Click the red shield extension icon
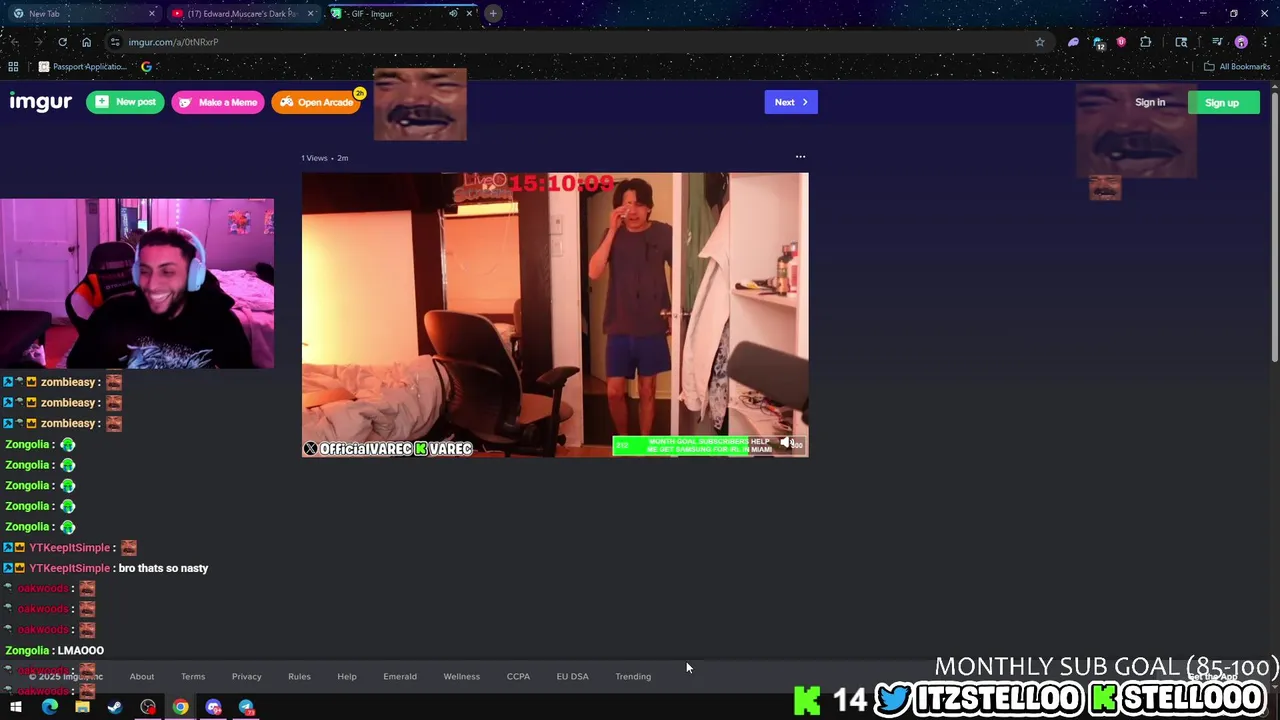The height and width of the screenshot is (720, 1280). tap(1121, 42)
